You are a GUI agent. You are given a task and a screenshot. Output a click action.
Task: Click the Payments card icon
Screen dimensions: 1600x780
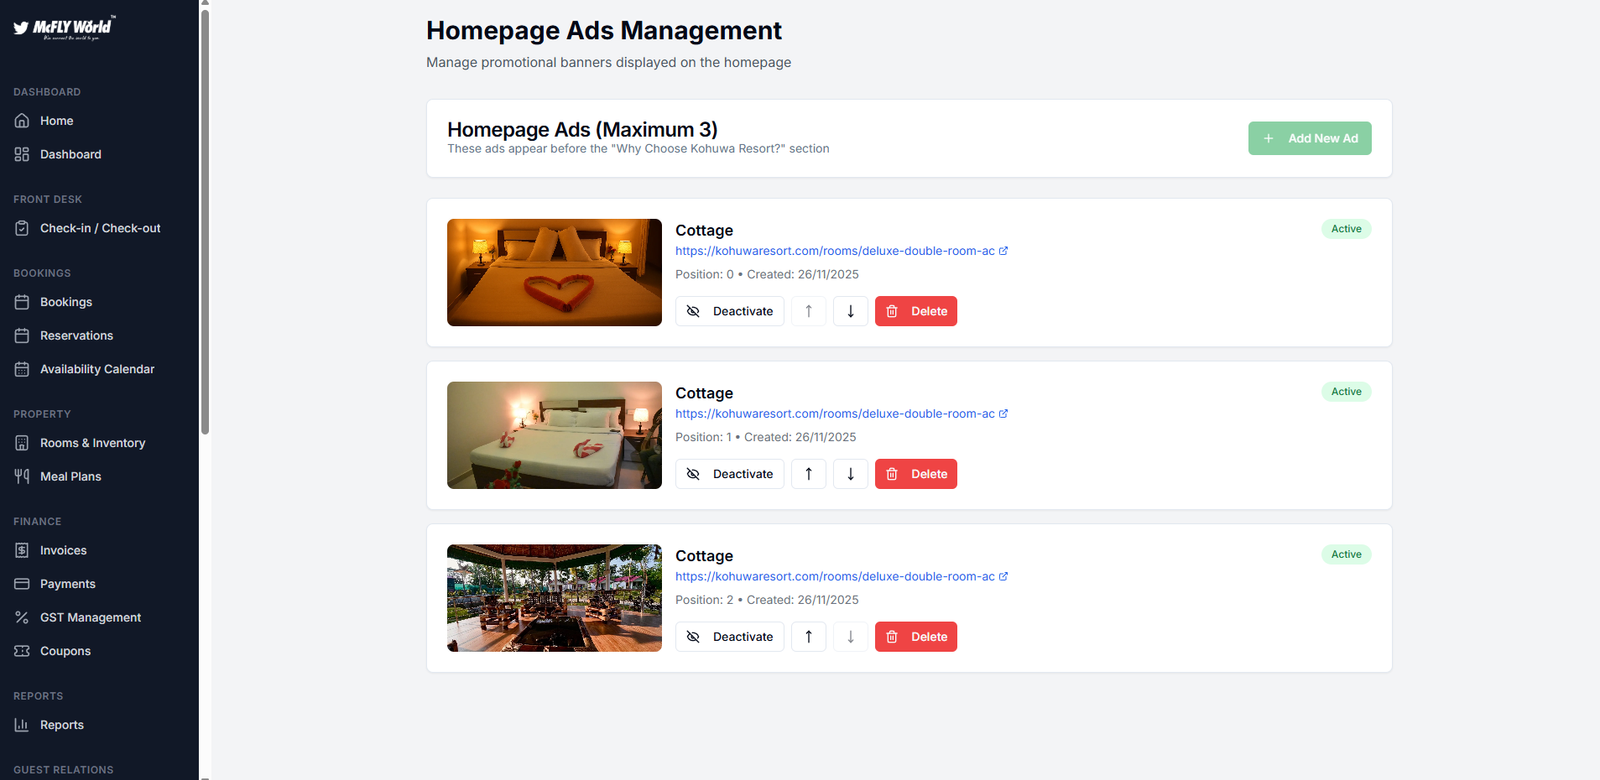pyautogui.click(x=22, y=584)
